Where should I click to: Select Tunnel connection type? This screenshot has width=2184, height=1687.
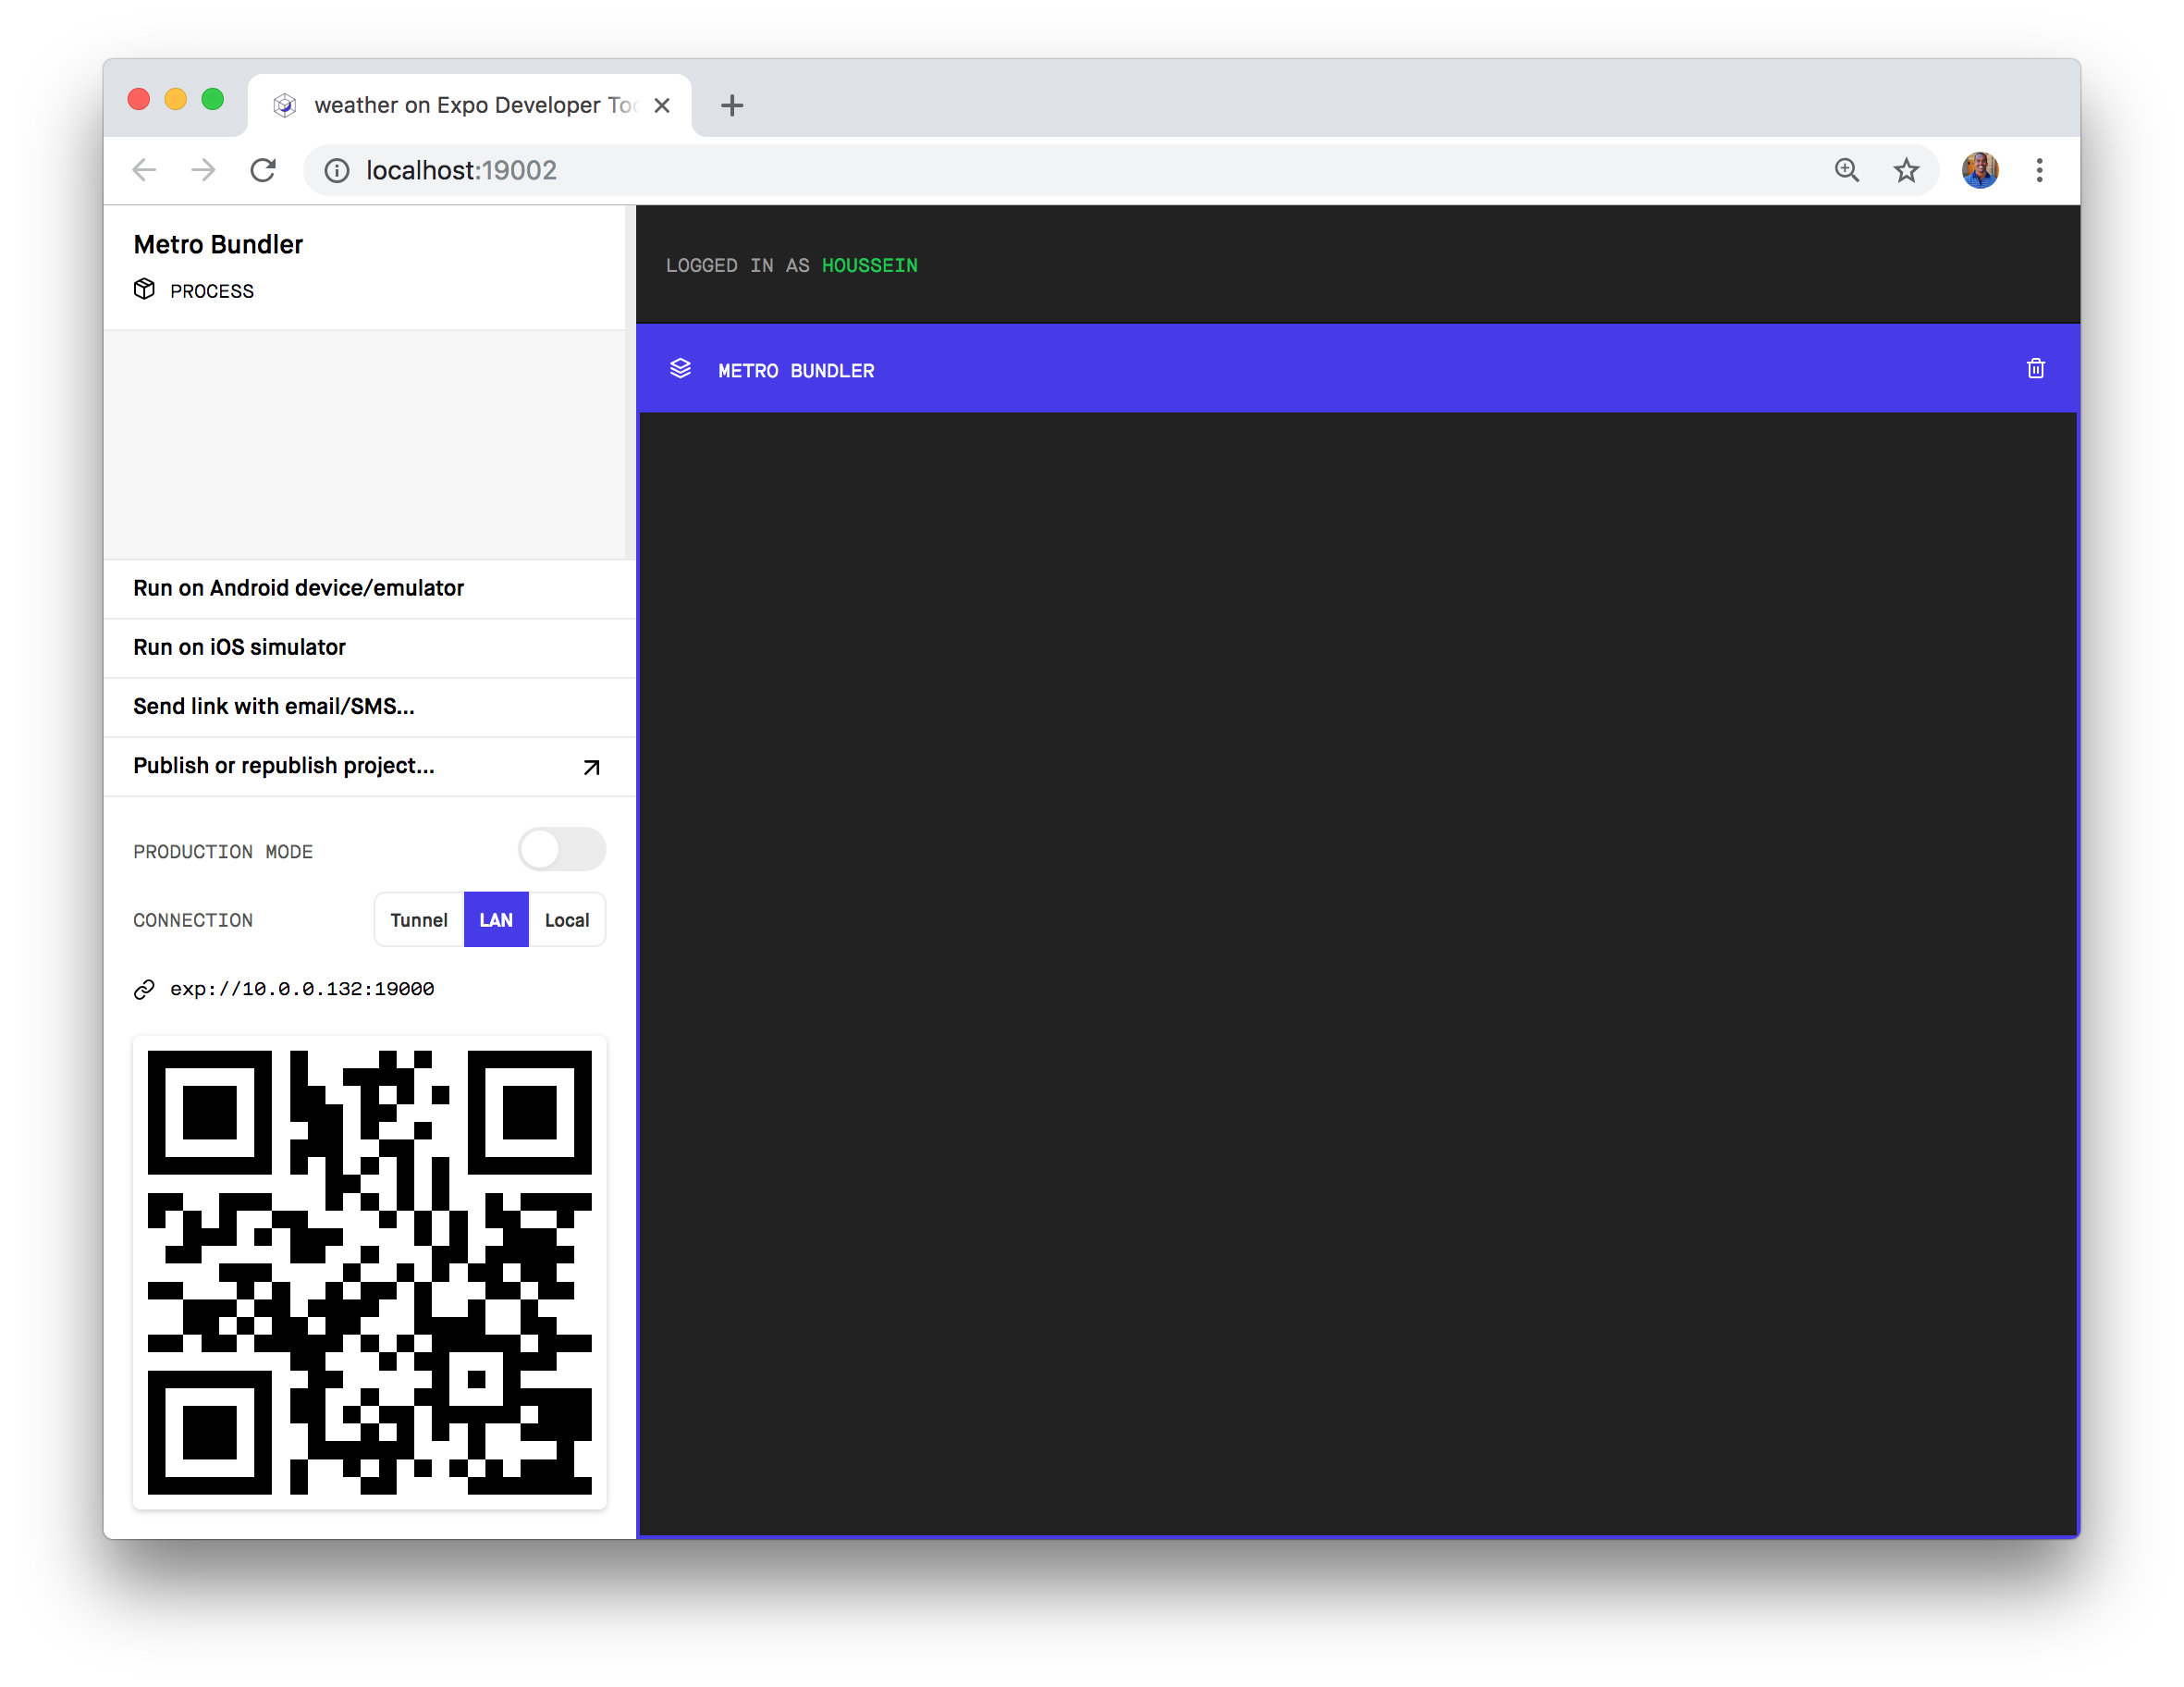pos(418,920)
